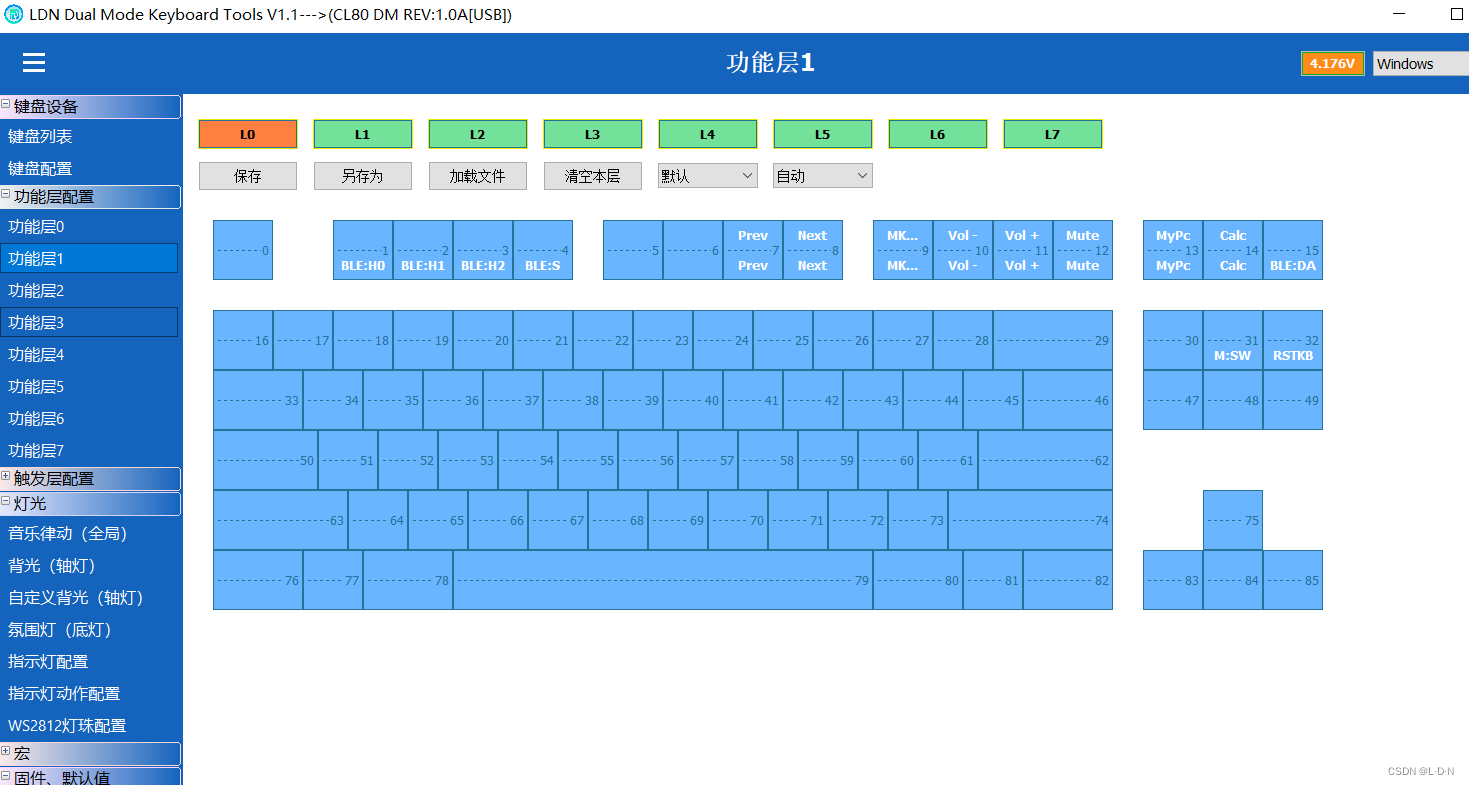The image size is (1469, 785).
Task: Click the 4.176V battery voltage indicator
Action: [1332, 64]
